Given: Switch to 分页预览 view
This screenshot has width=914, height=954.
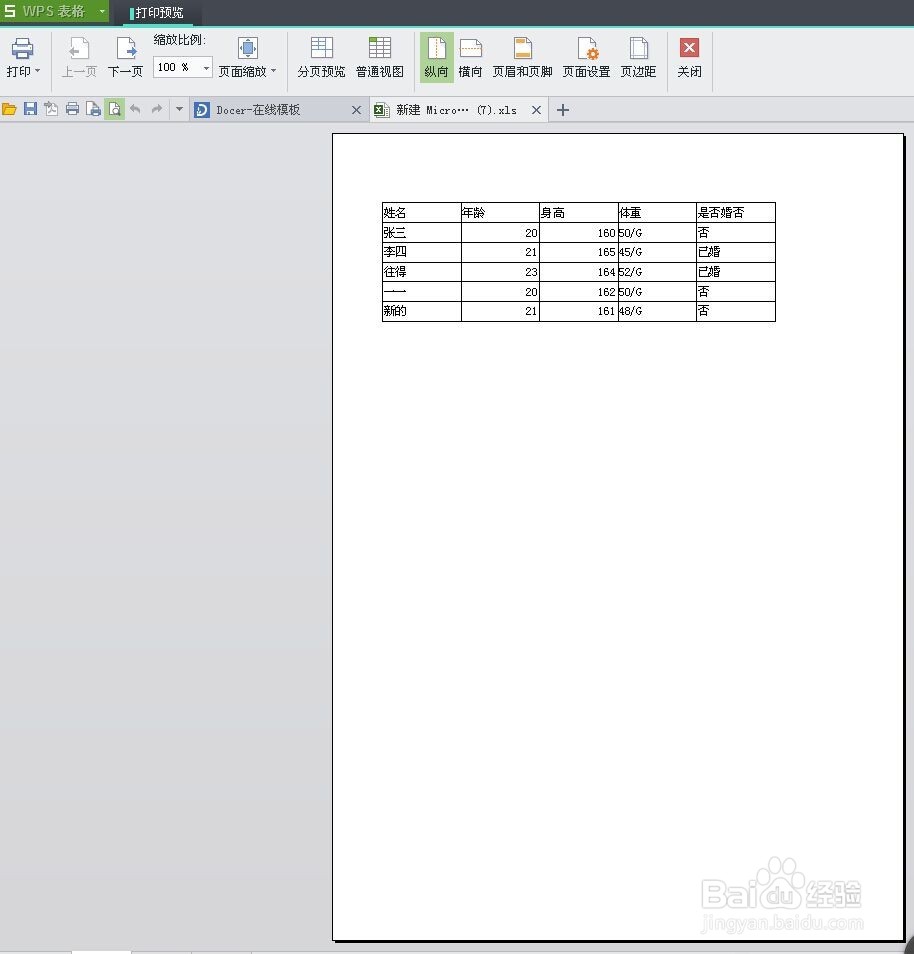Looking at the screenshot, I should pyautogui.click(x=321, y=58).
